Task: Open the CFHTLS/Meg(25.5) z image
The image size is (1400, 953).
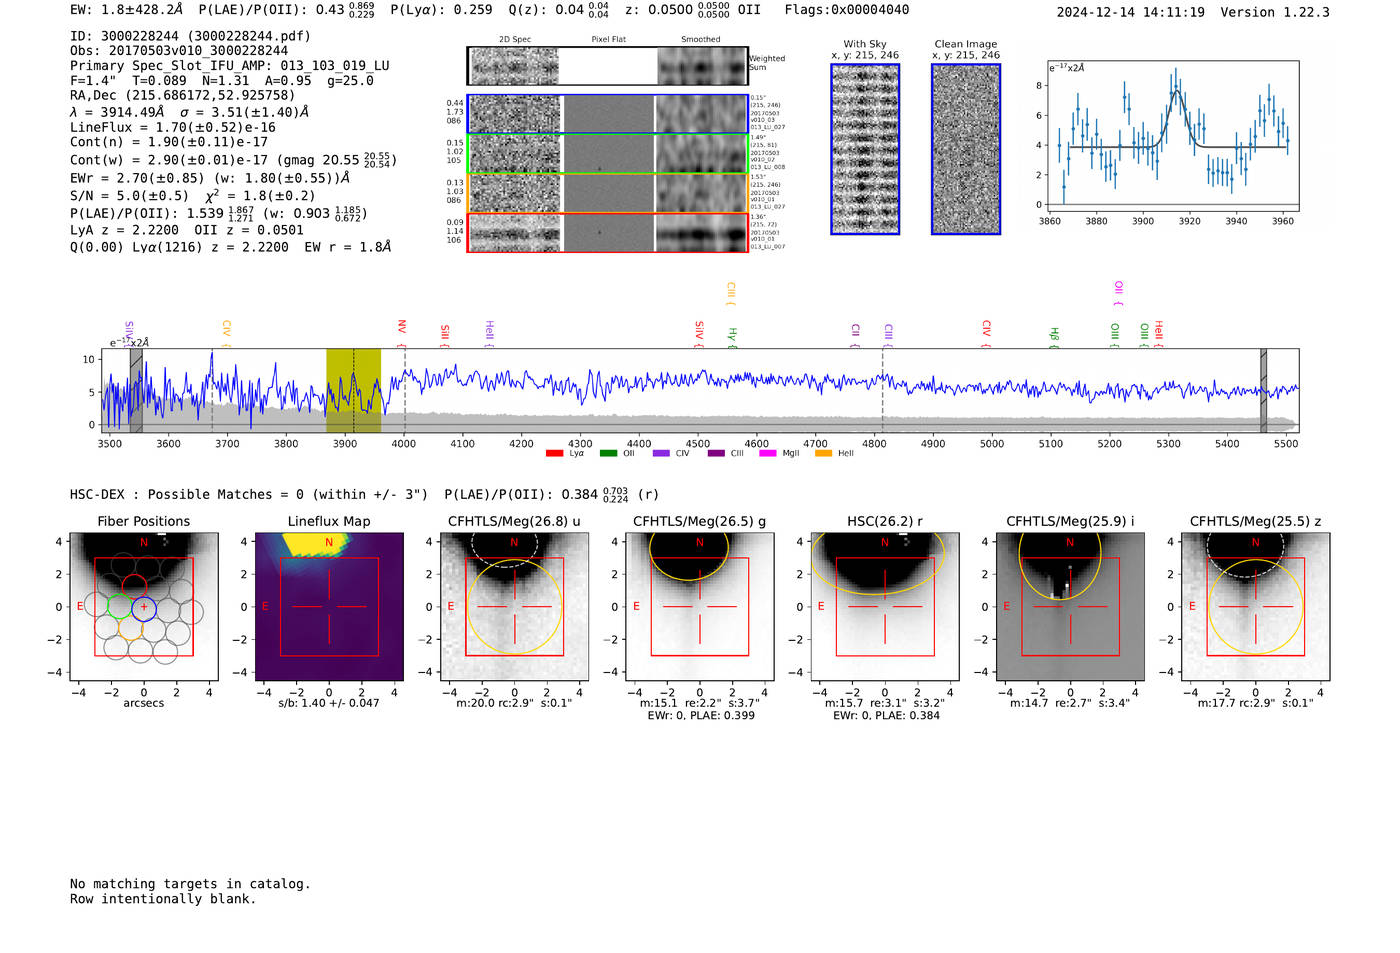Action: coord(1255,607)
